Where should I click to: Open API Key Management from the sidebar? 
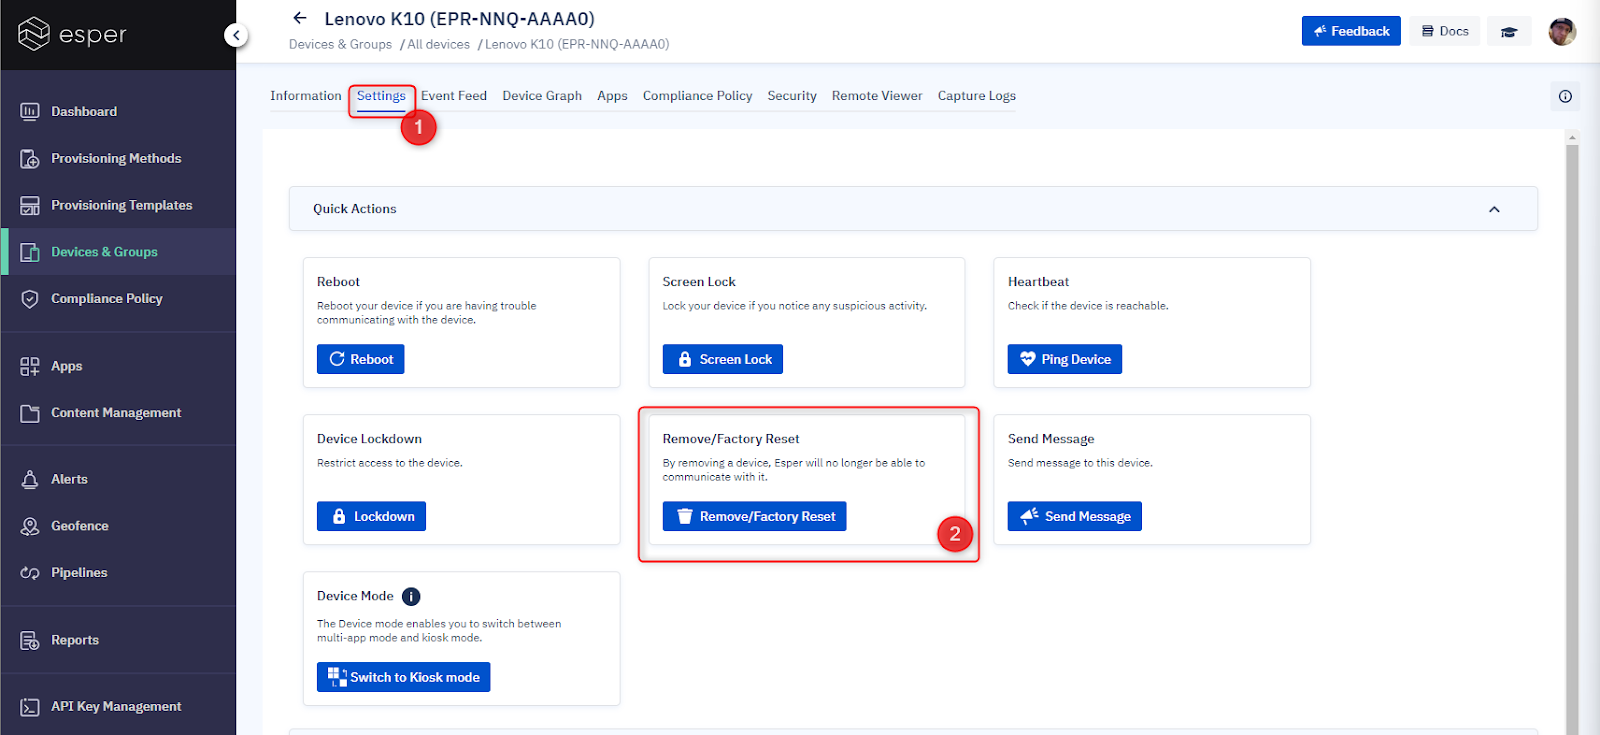click(x=118, y=707)
